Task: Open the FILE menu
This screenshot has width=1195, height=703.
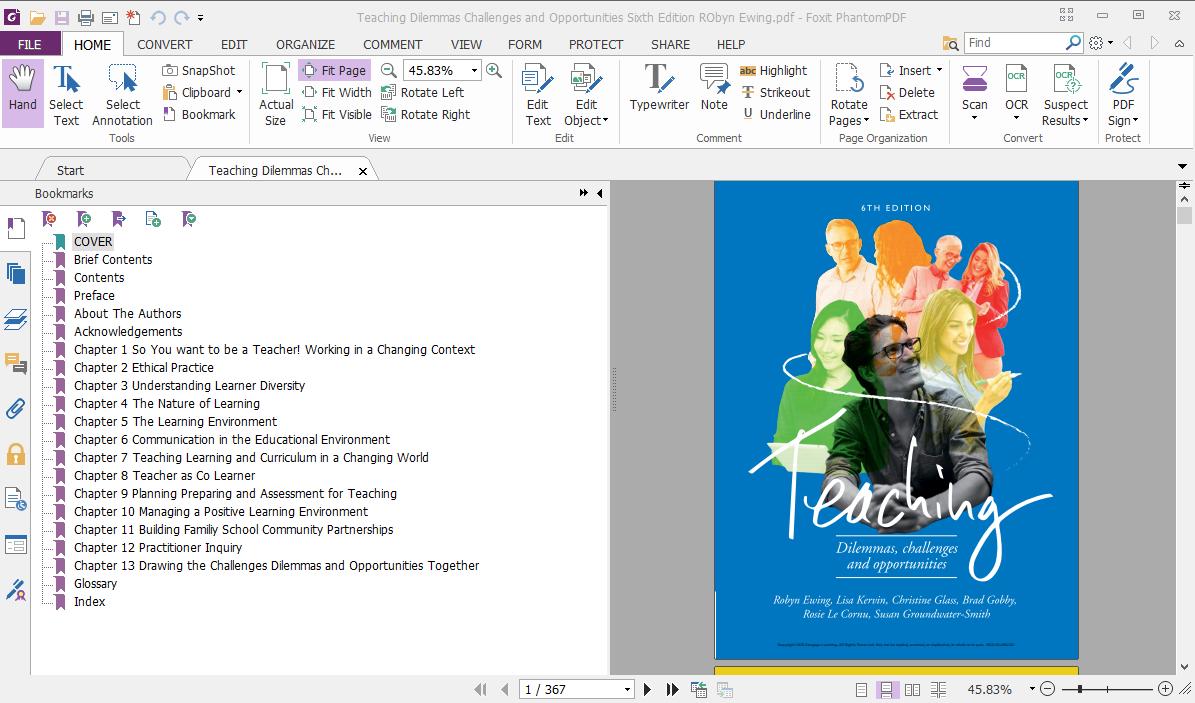Action: 30,44
